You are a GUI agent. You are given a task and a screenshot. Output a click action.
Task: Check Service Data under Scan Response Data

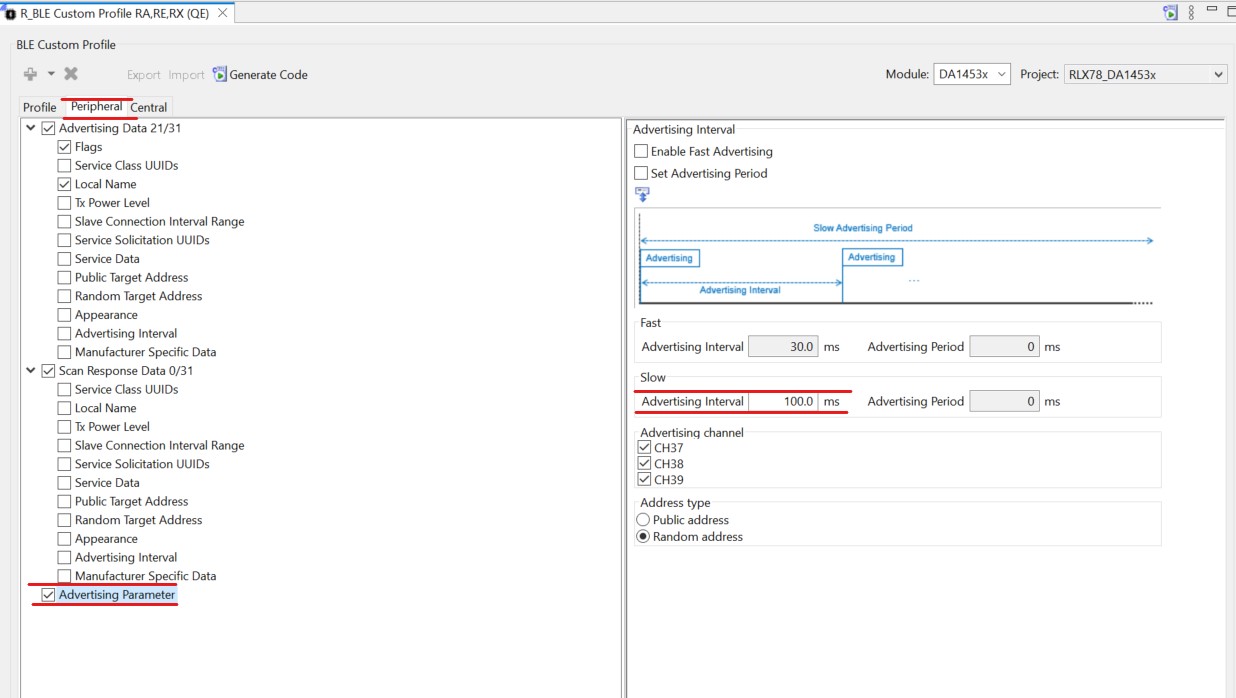pyautogui.click(x=64, y=483)
